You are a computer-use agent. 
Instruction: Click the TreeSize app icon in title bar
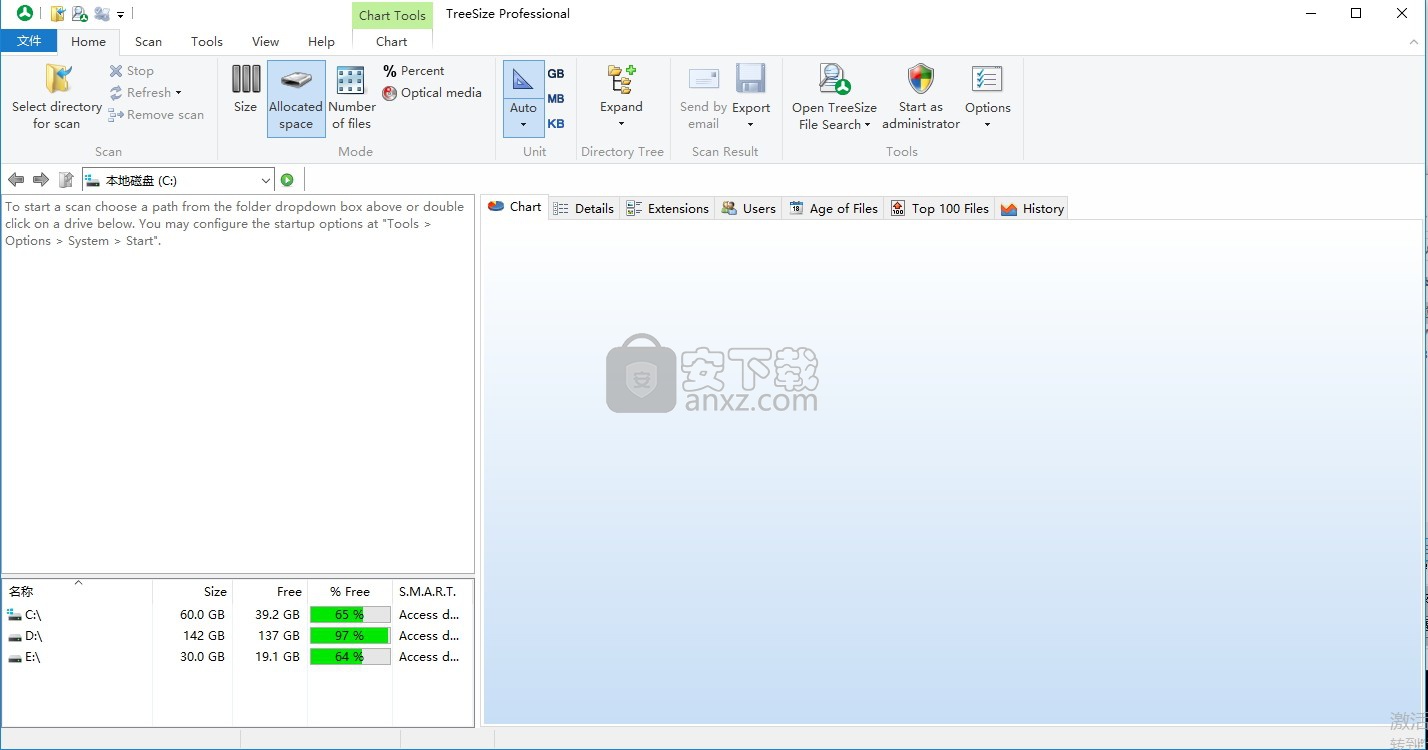tap(25, 13)
